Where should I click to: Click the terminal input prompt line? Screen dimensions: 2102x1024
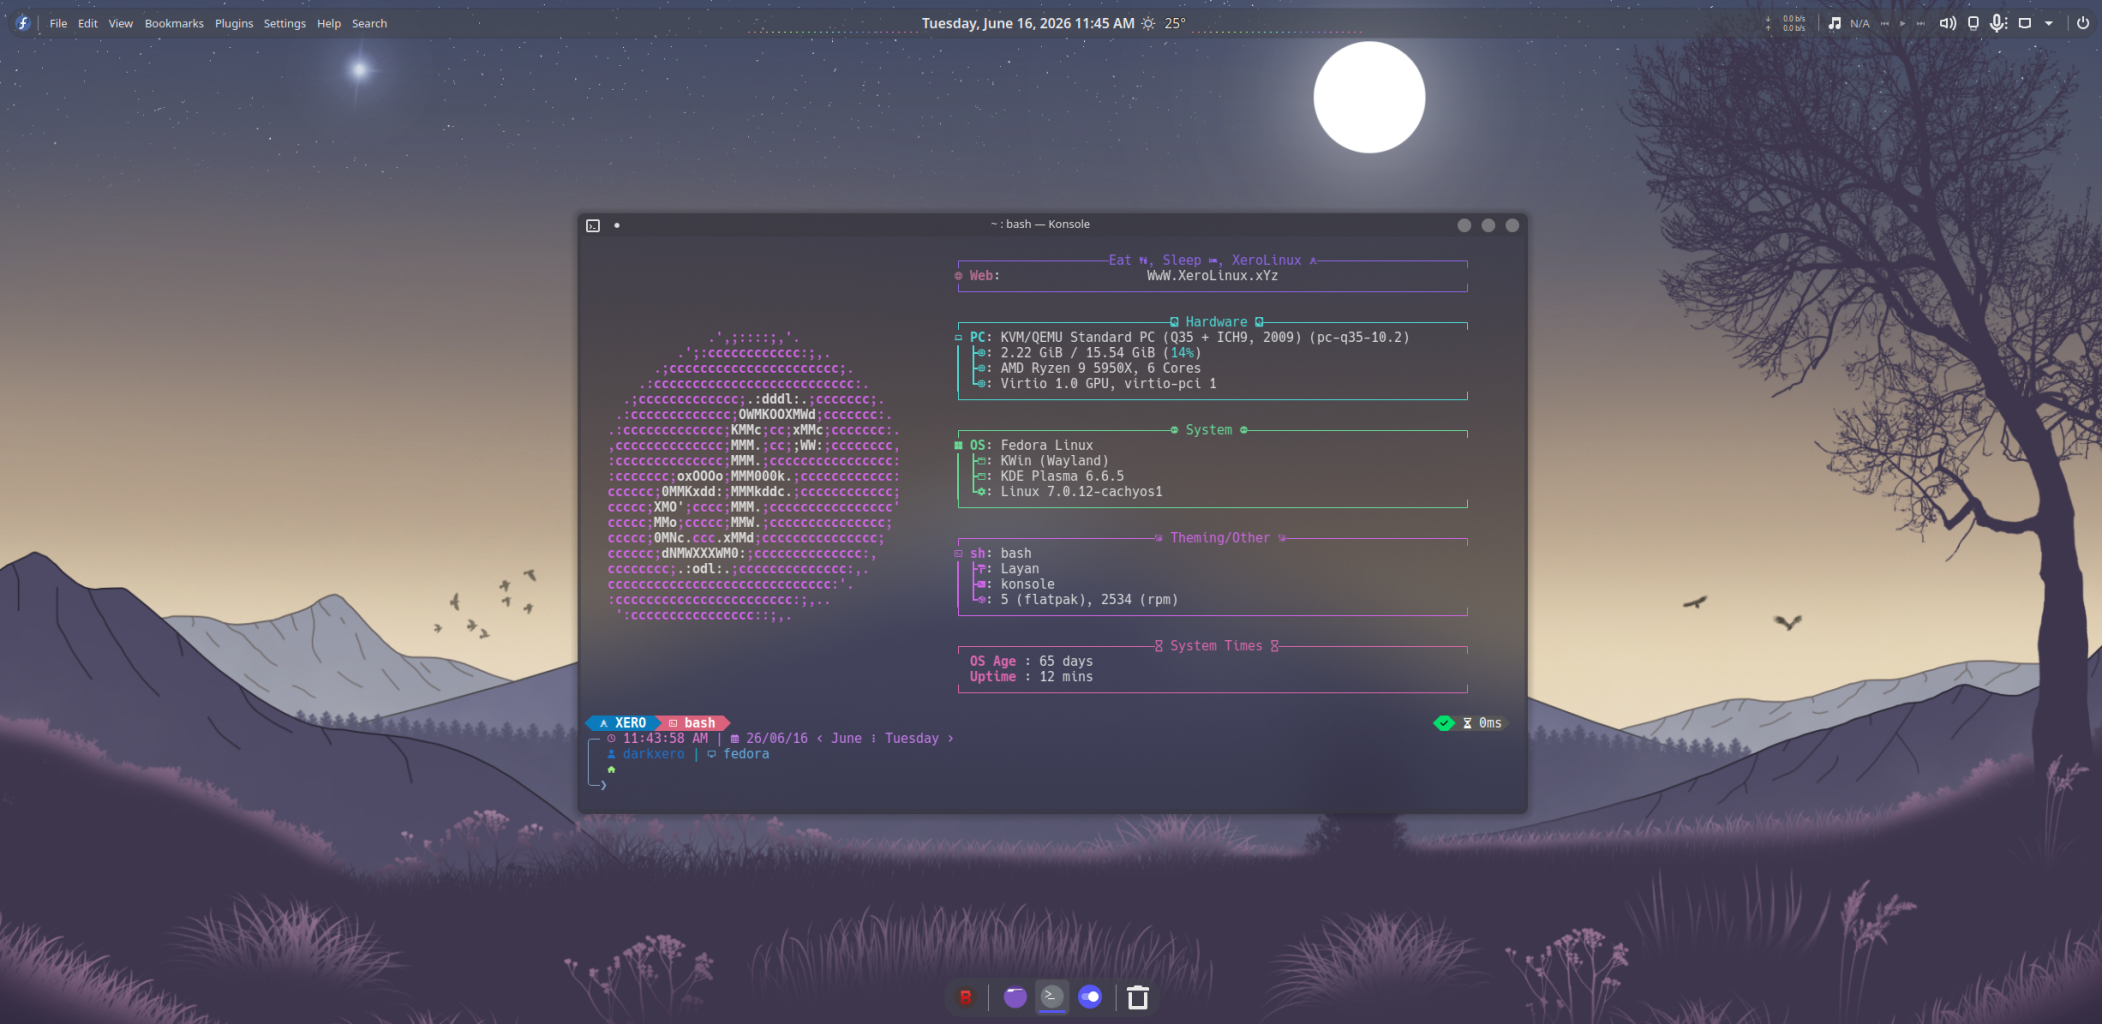[1052, 786]
